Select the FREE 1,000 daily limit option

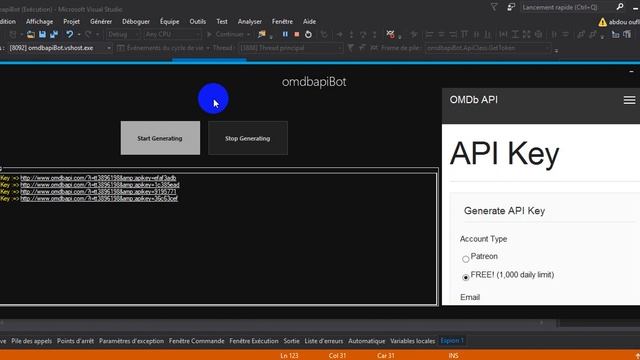465,278
